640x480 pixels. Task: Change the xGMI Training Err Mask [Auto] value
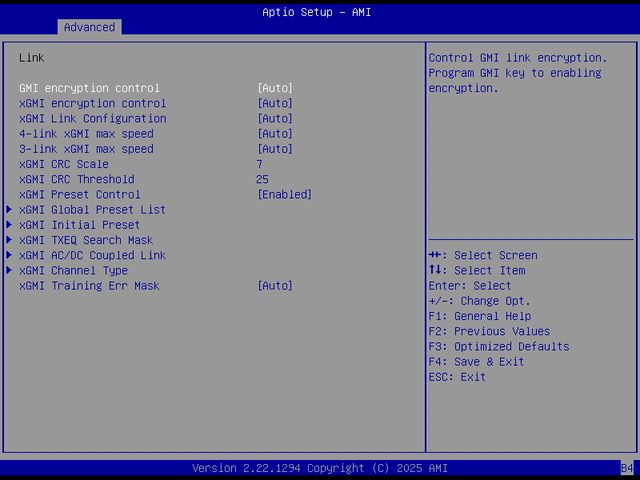pyautogui.click(x=275, y=286)
